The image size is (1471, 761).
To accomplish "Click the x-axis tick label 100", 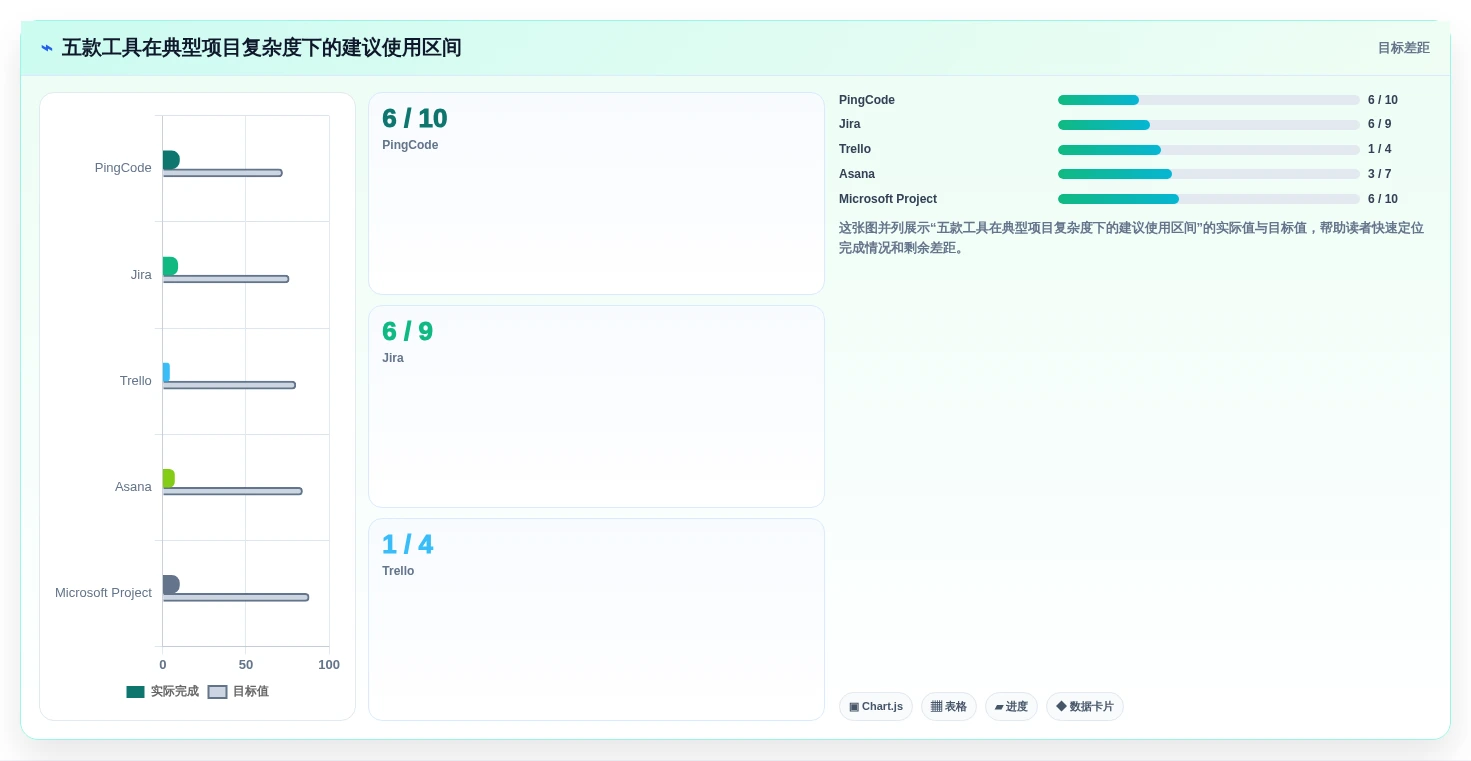I will point(329,665).
